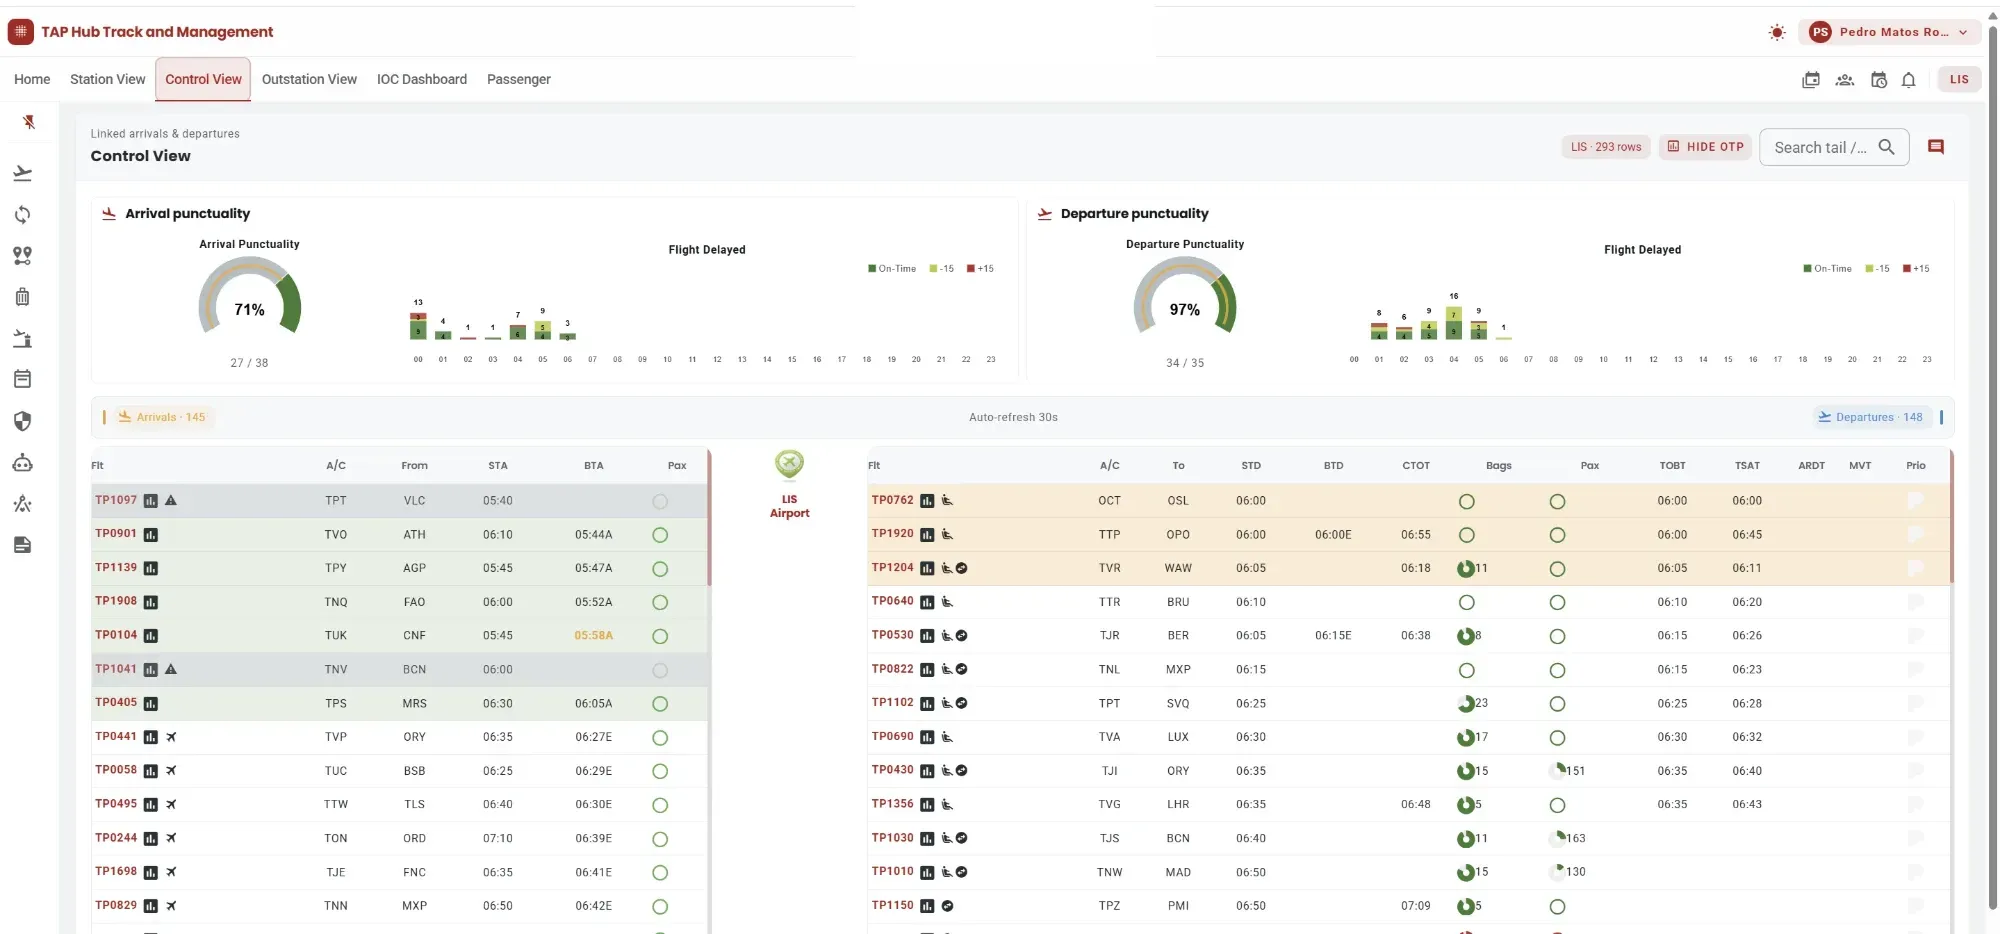Screen dimensions: 2000x934
Task: Click HIDE OTP button
Action: click(x=1705, y=147)
